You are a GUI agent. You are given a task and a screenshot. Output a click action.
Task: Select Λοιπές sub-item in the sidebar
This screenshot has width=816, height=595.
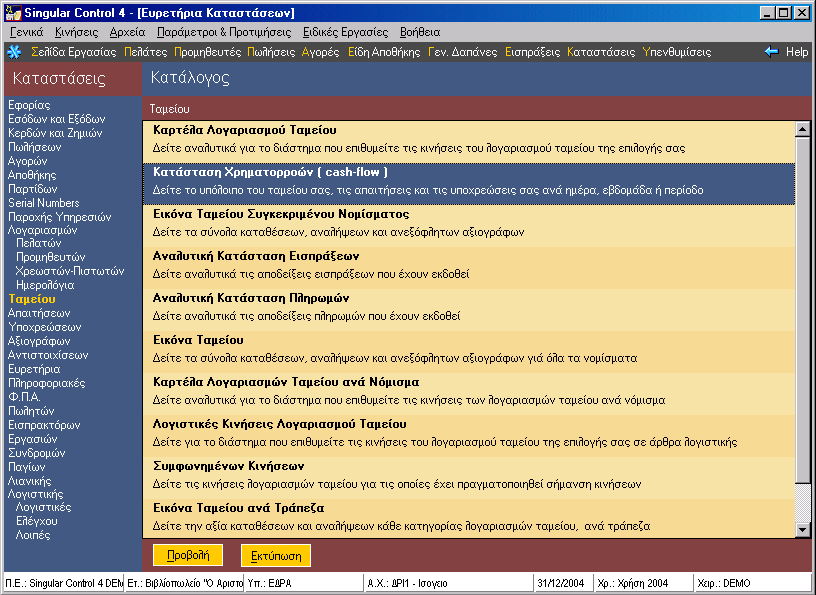pos(33,535)
